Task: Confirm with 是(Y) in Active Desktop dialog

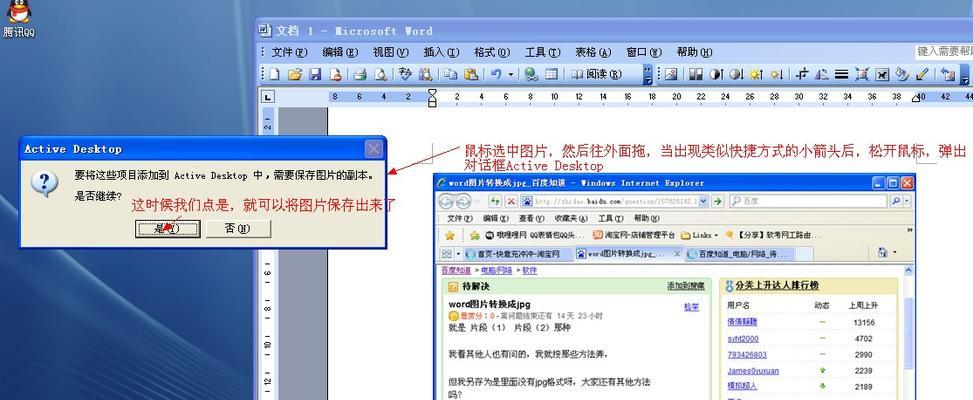Action: click(x=167, y=228)
